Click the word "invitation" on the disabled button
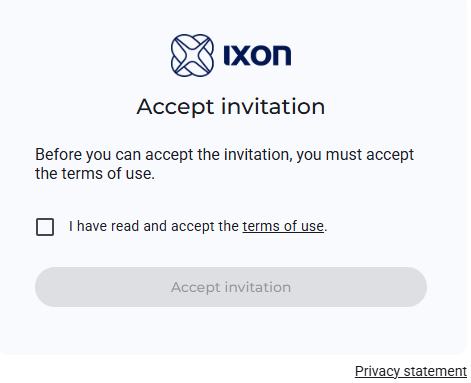The height and width of the screenshot is (383, 471). point(257,287)
